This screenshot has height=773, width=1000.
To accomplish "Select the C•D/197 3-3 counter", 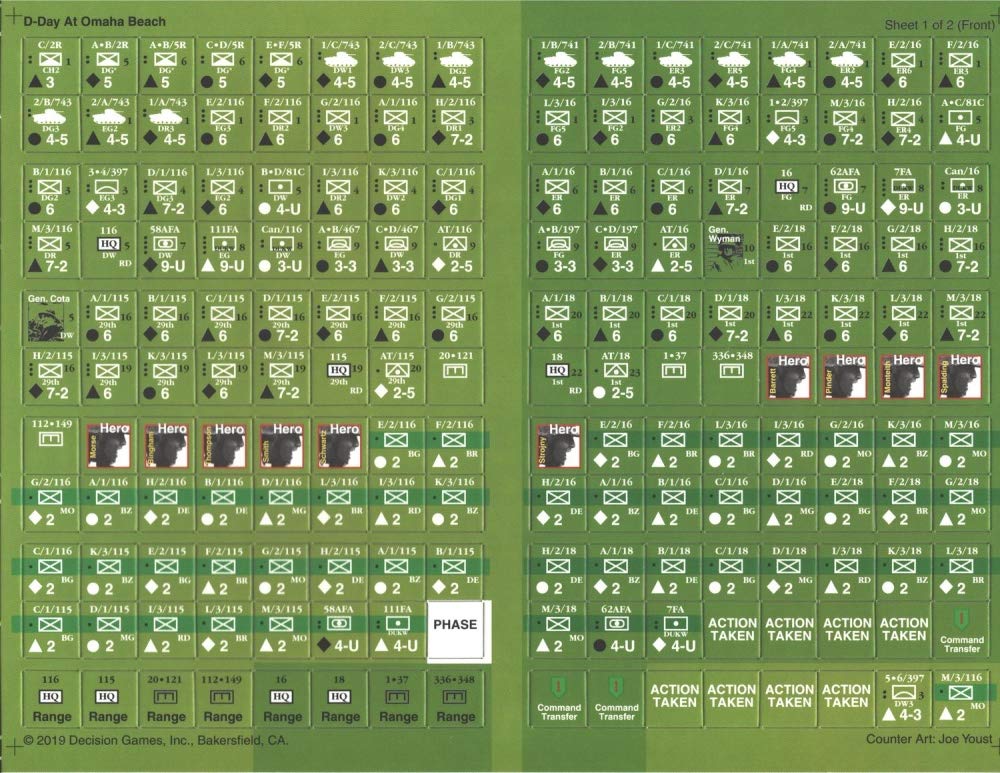I will [615, 250].
